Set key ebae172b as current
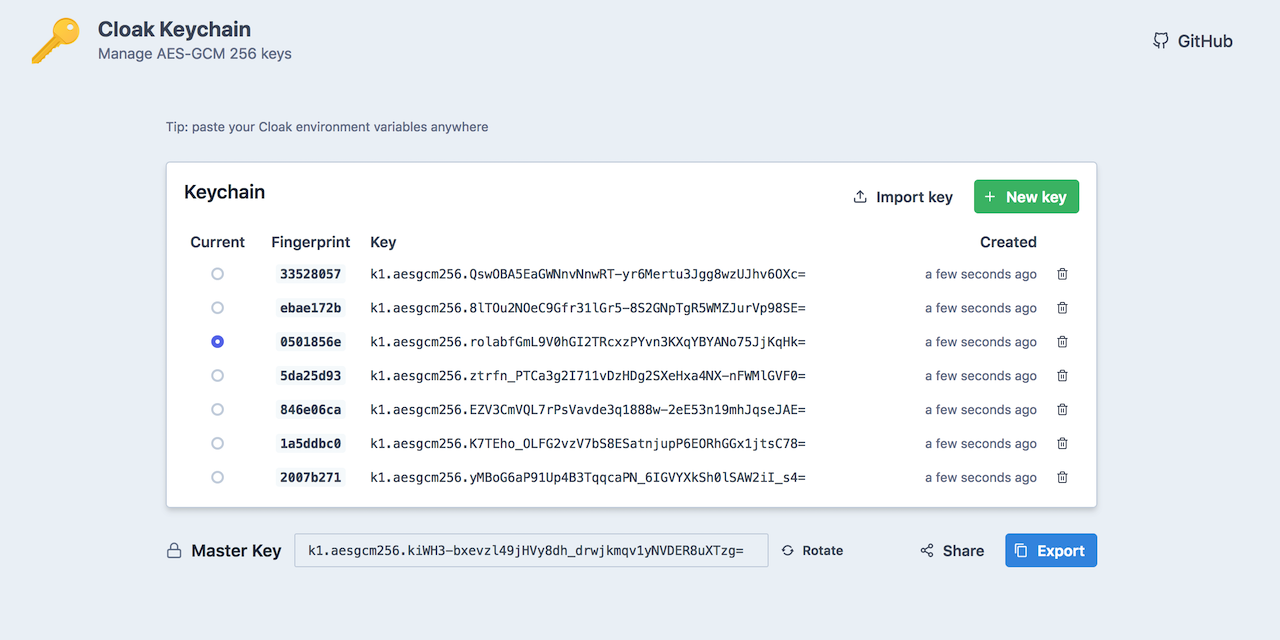 217,308
